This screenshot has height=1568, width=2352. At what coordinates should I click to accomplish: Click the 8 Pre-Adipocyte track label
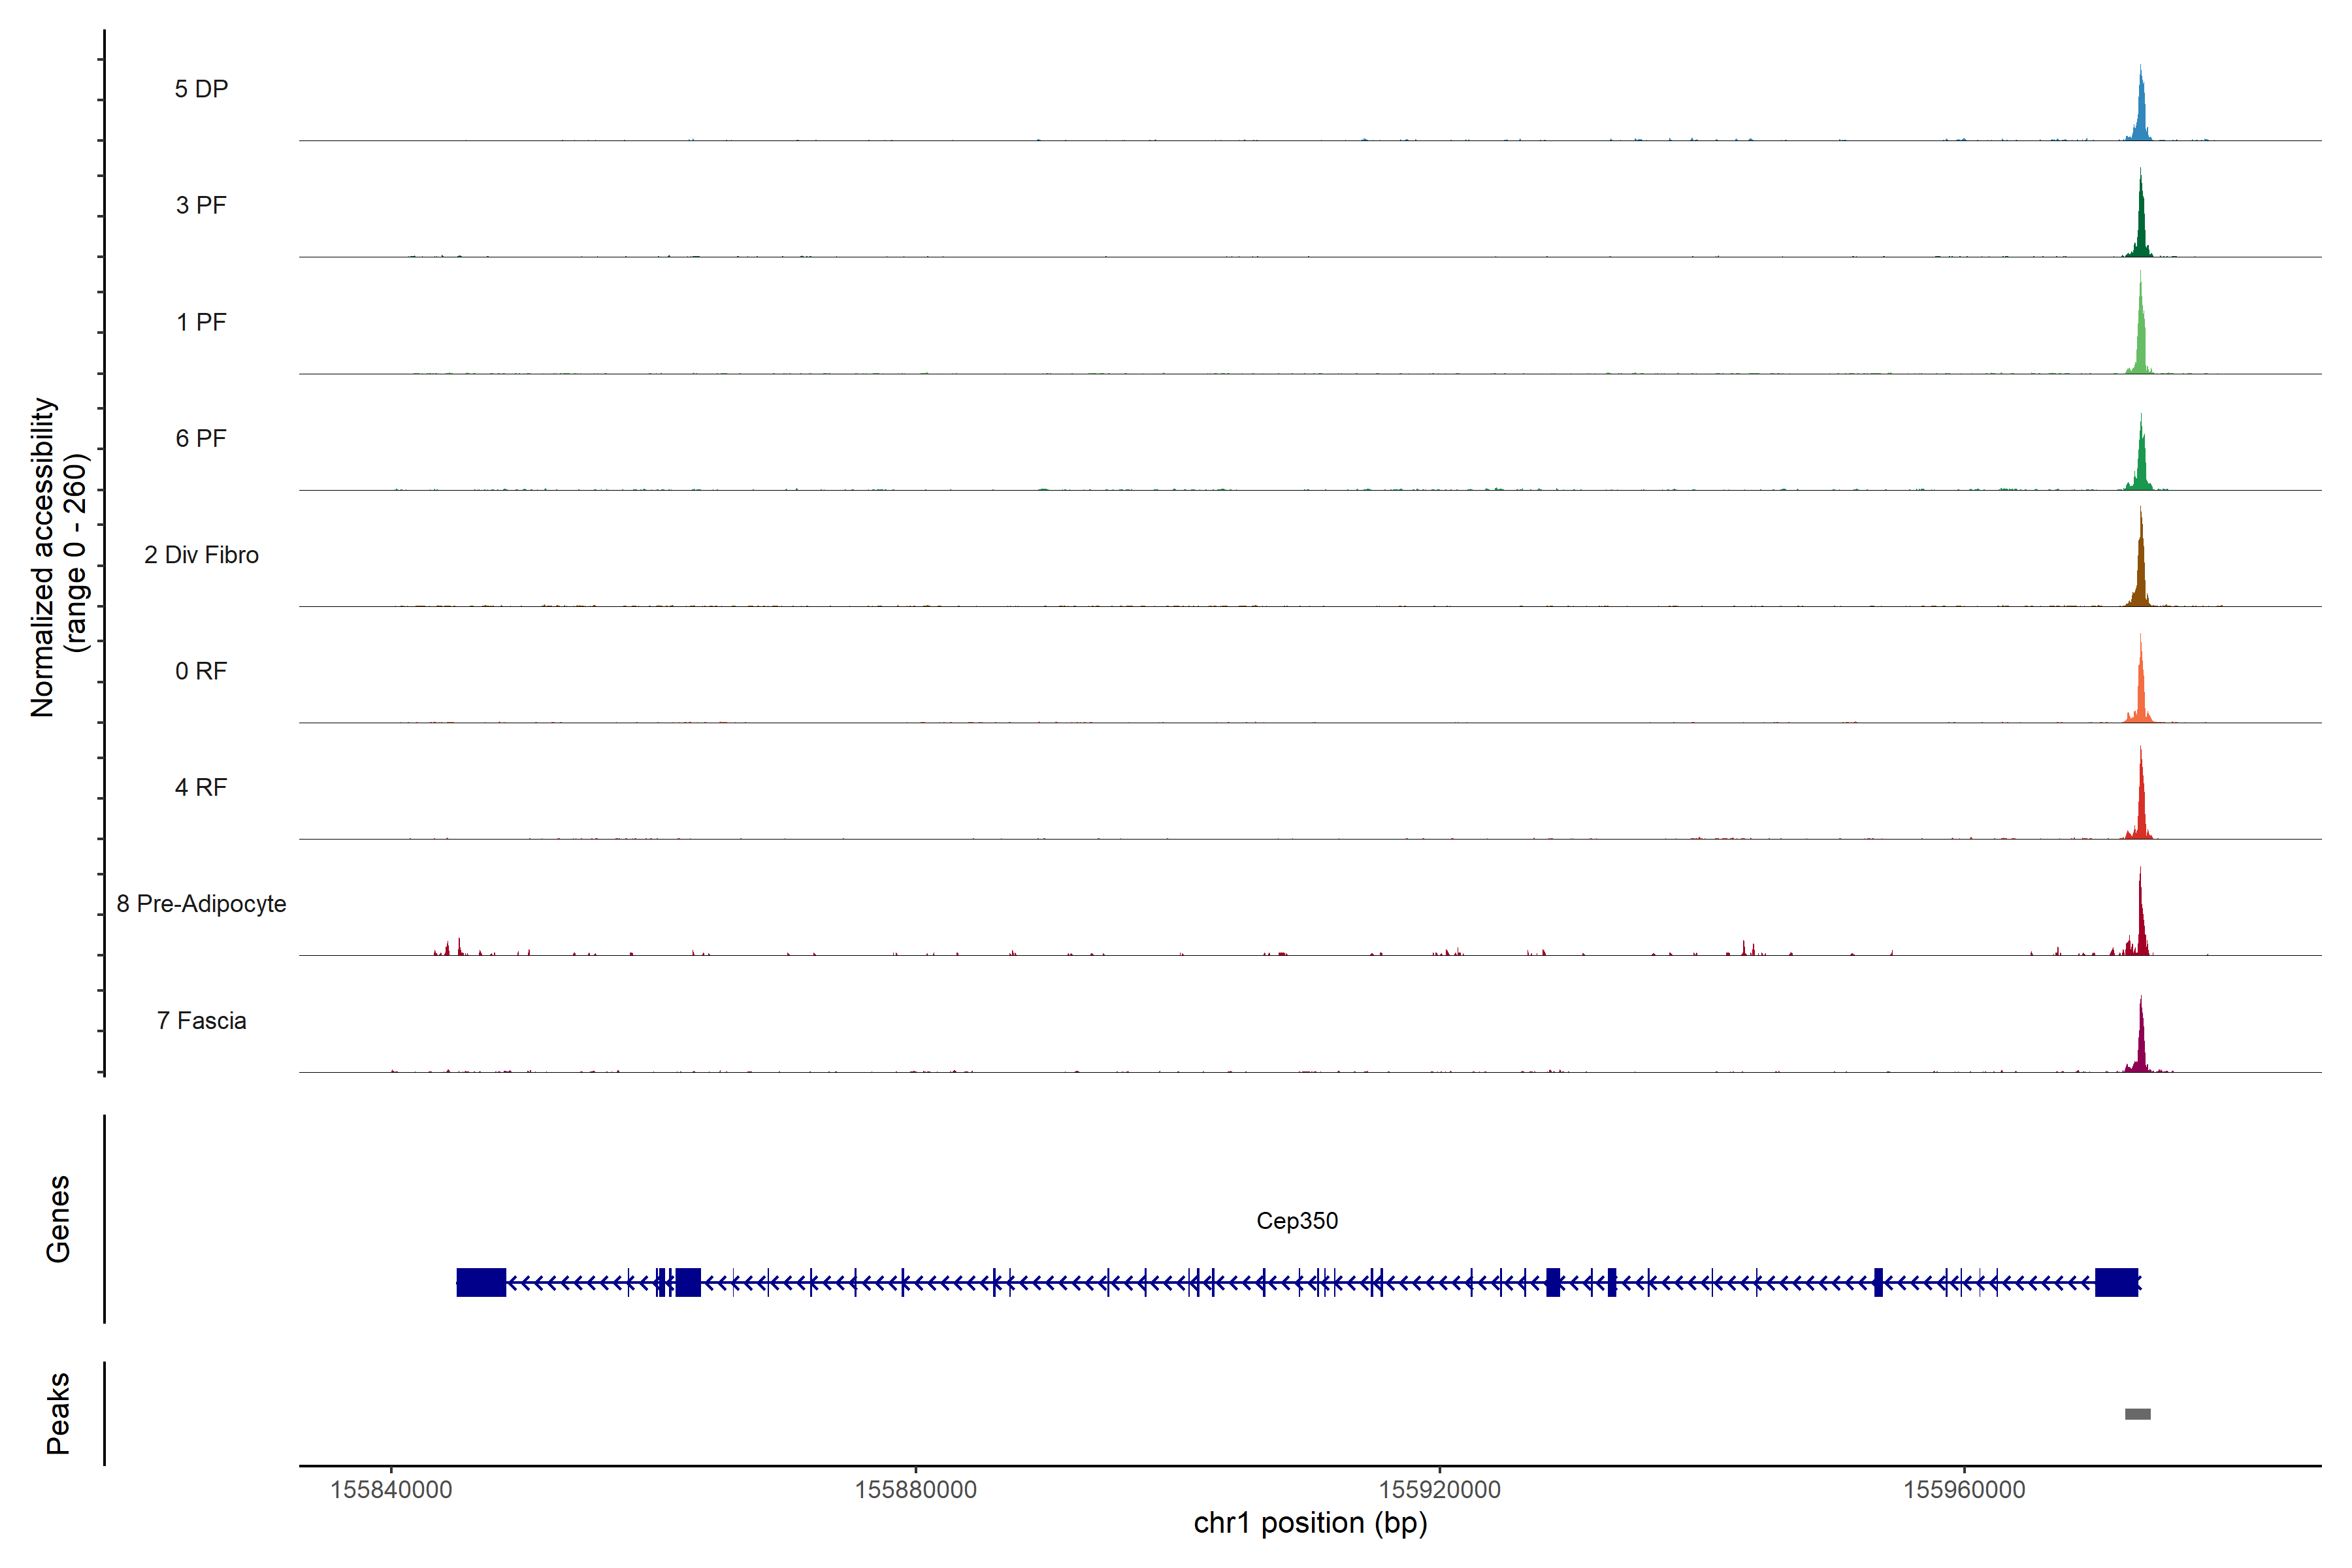pyautogui.click(x=201, y=904)
